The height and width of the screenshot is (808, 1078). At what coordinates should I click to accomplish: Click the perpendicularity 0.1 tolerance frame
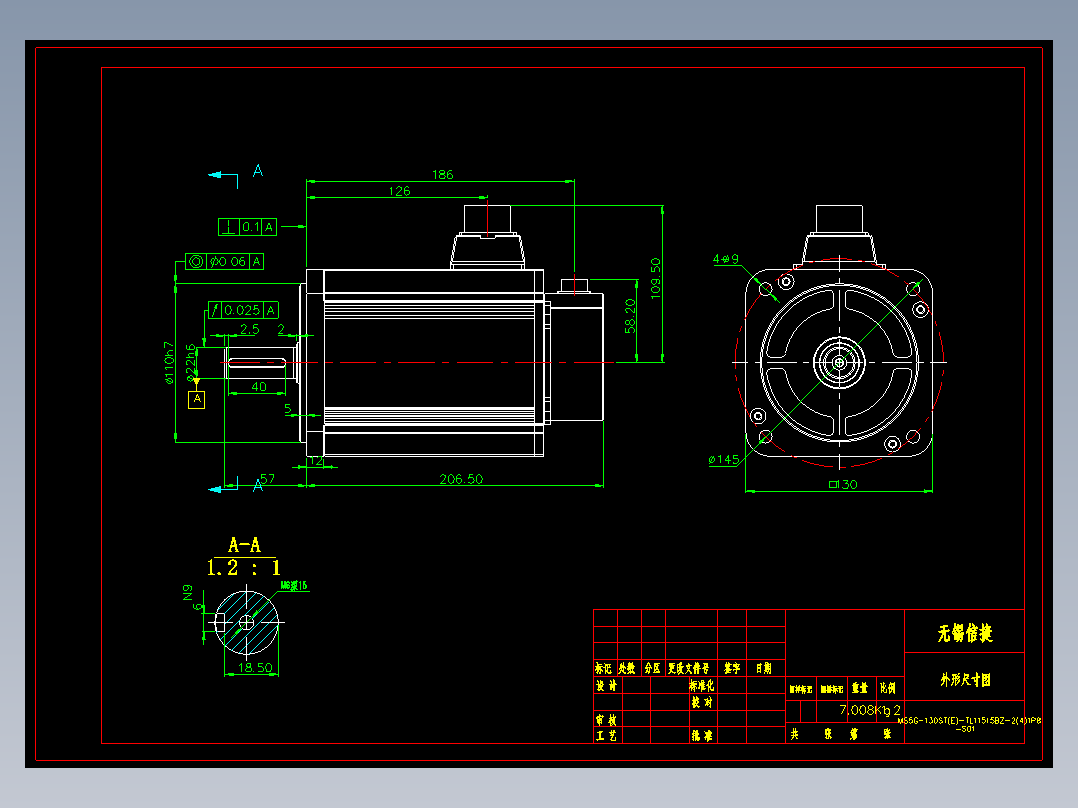[248, 227]
